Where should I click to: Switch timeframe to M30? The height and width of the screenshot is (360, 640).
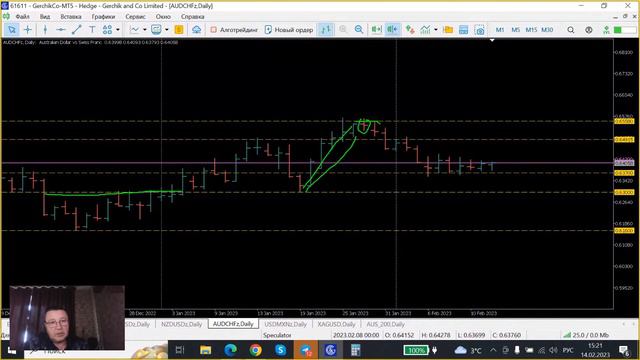547,30
